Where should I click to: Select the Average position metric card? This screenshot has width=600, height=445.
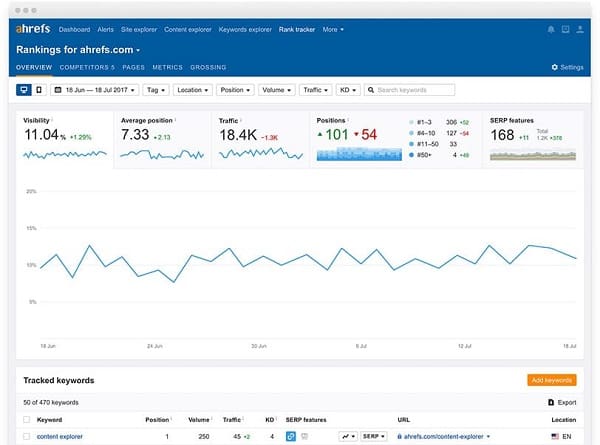[x=162, y=139]
